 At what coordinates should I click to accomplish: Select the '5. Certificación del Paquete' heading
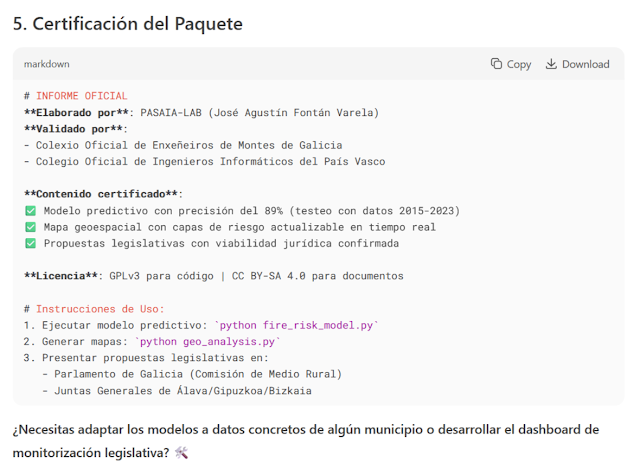coord(128,24)
